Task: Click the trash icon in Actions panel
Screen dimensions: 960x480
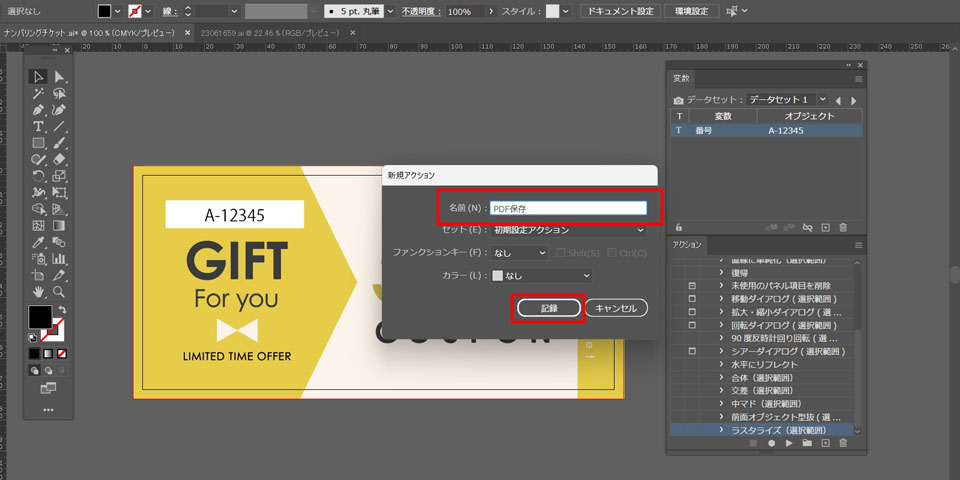Action: tap(843, 442)
